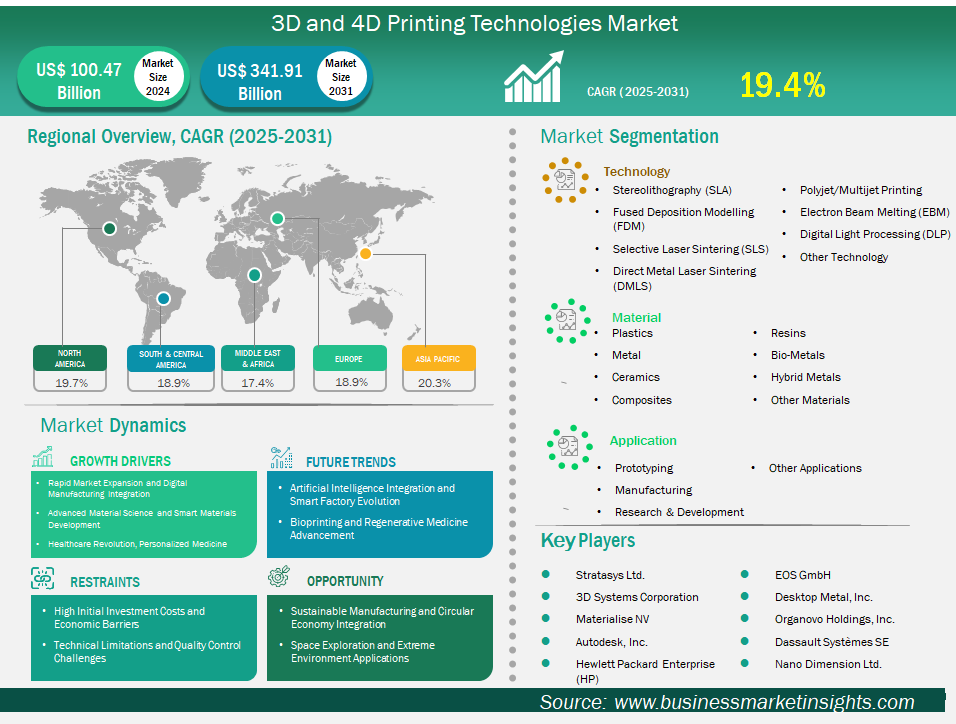Screen dimensions: 956x724
Task: Select the orange Asia Pacific map marker
Action: (x=366, y=254)
